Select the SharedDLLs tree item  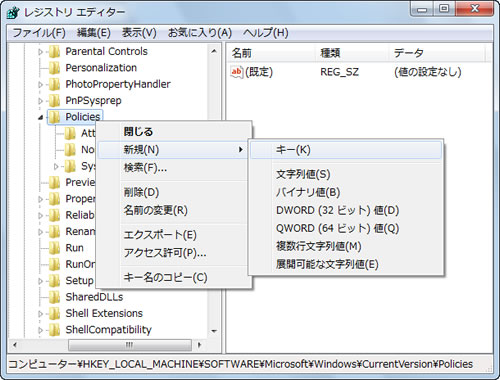click(x=94, y=297)
